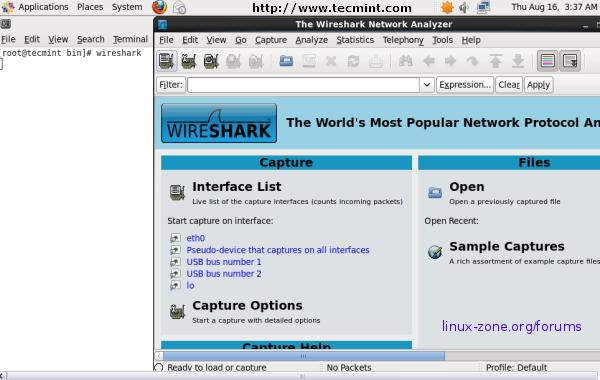Click the Sample Captures heading
The width and height of the screenshot is (600, 380).
point(507,246)
